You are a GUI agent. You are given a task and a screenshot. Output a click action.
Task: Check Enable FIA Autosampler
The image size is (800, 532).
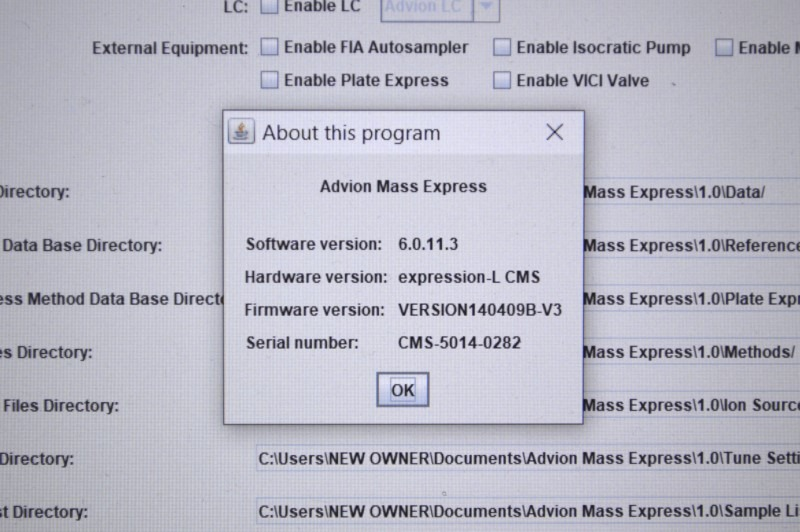[269, 47]
